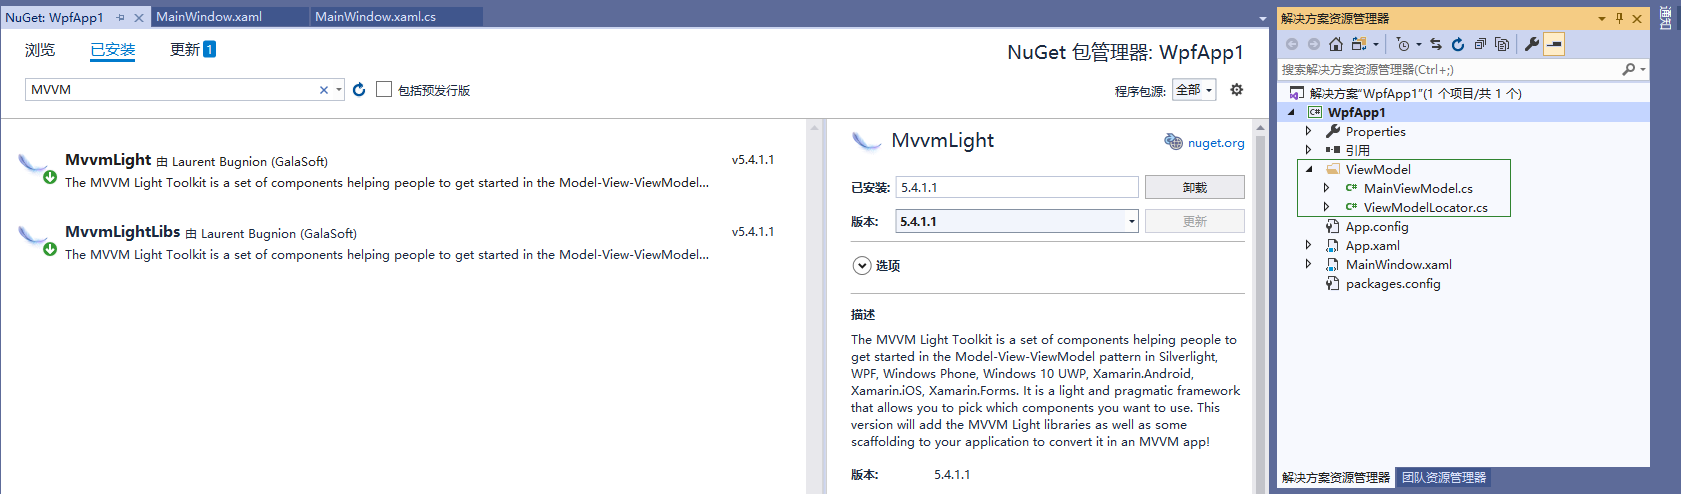Expand the References node
This screenshot has height=494, width=1681.
coord(1308,150)
